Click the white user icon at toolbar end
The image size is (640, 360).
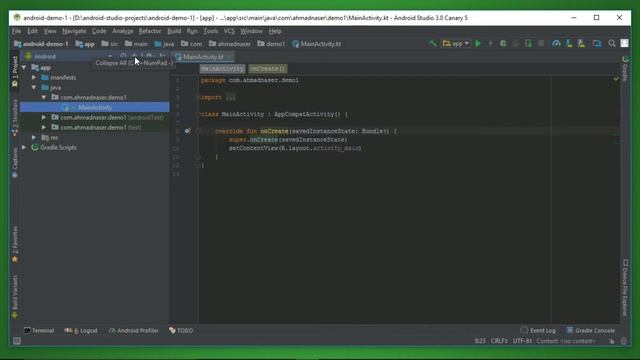click(x=624, y=43)
